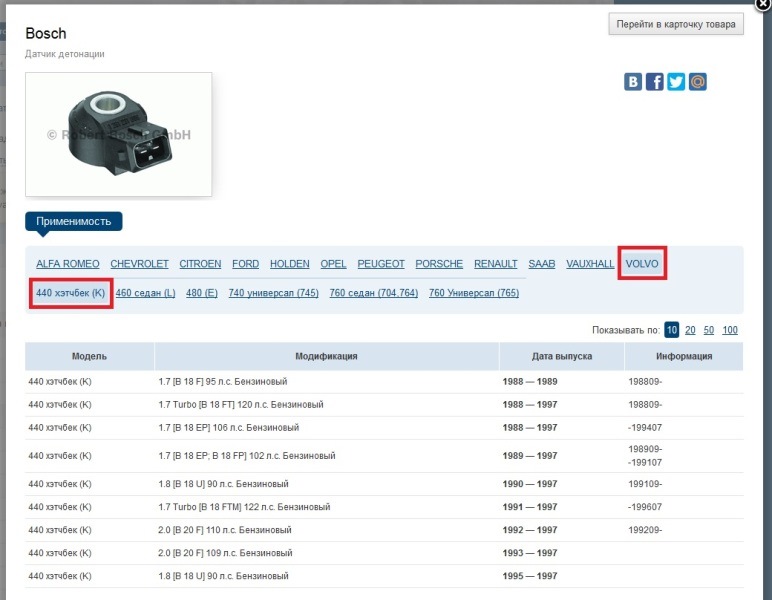Share via Mail.ru @ icon
The image size is (772, 600).
point(698,82)
